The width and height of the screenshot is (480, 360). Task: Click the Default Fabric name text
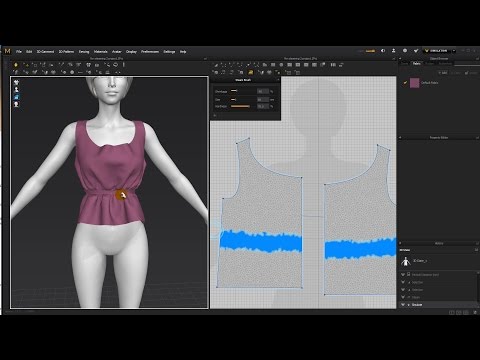(430, 83)
